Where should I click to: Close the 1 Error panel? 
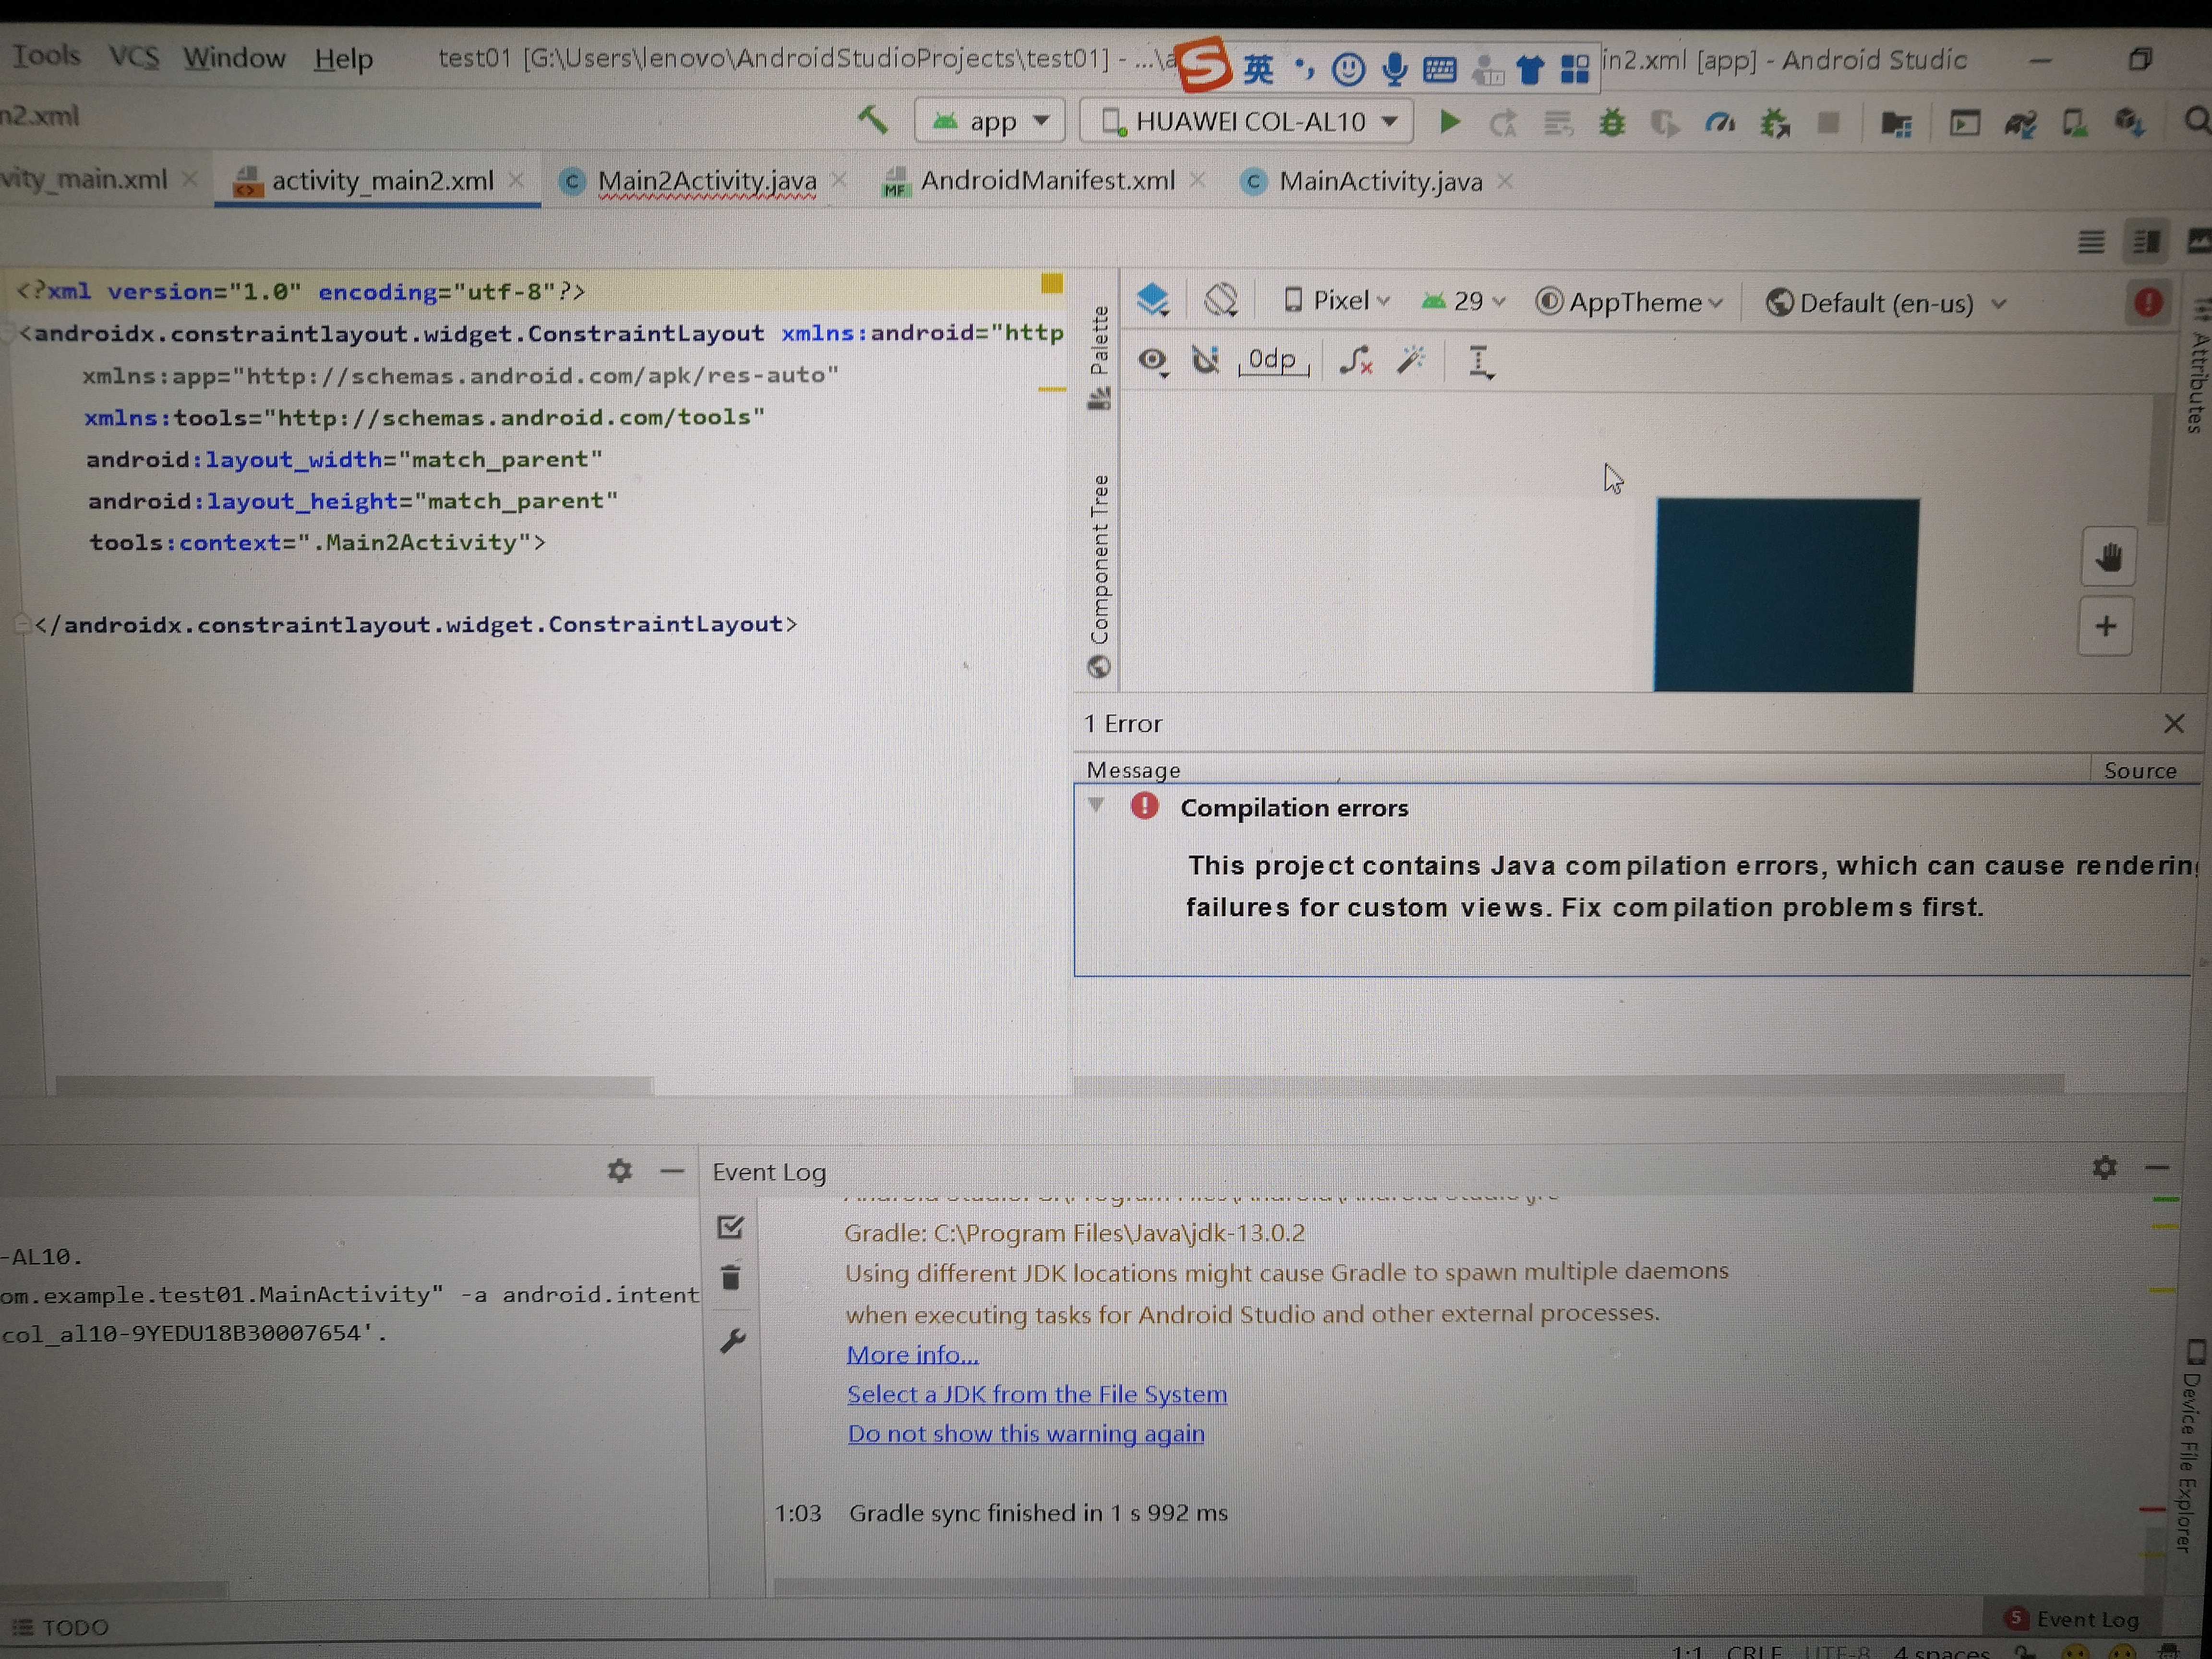(2173, 723)
